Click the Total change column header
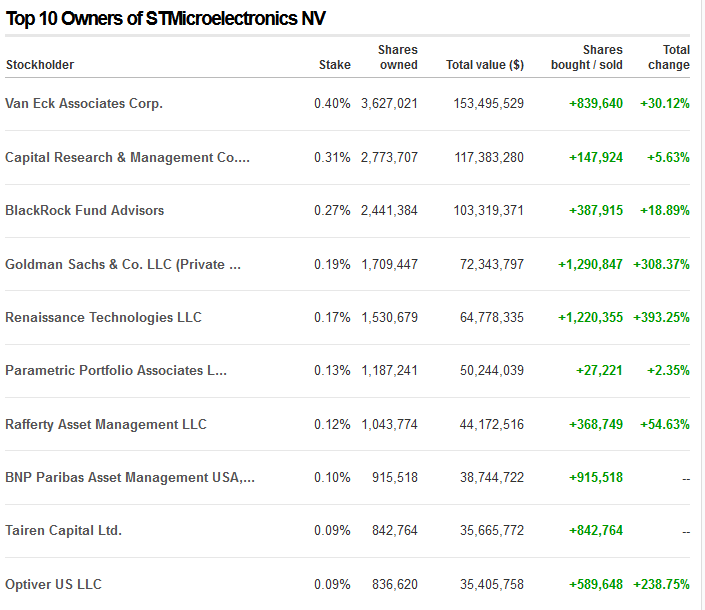 669,57
